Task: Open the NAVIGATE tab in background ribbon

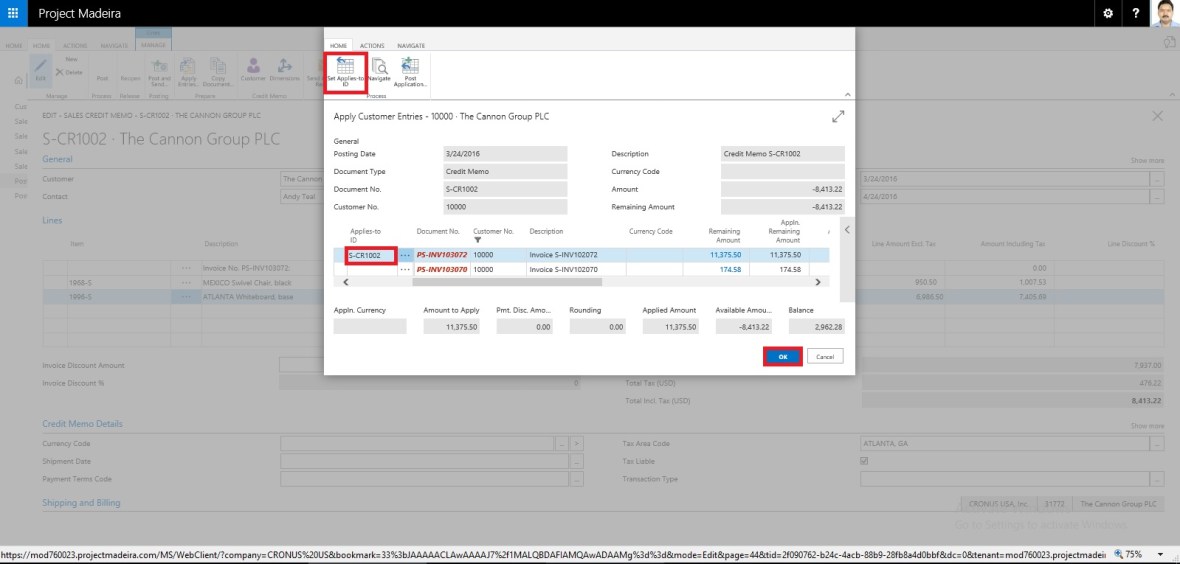Action: [114, 46]
